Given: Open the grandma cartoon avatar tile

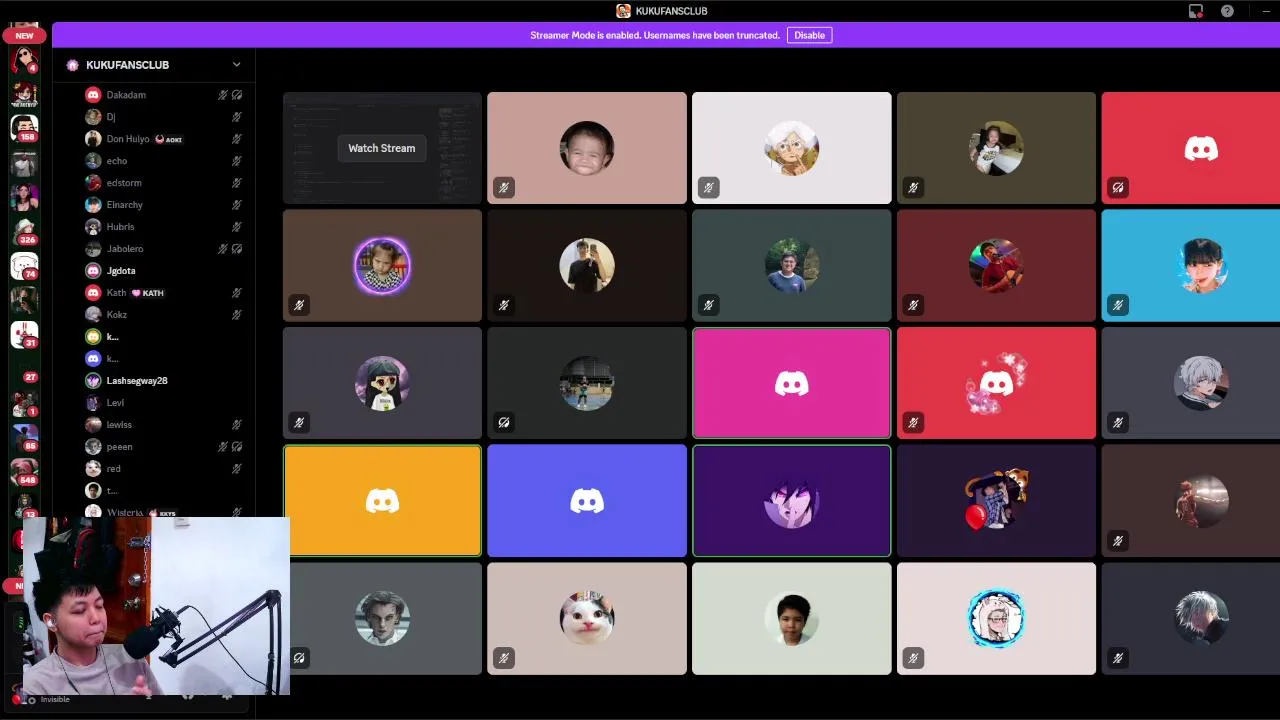Looking at the screenshot, I should (791, 148).
